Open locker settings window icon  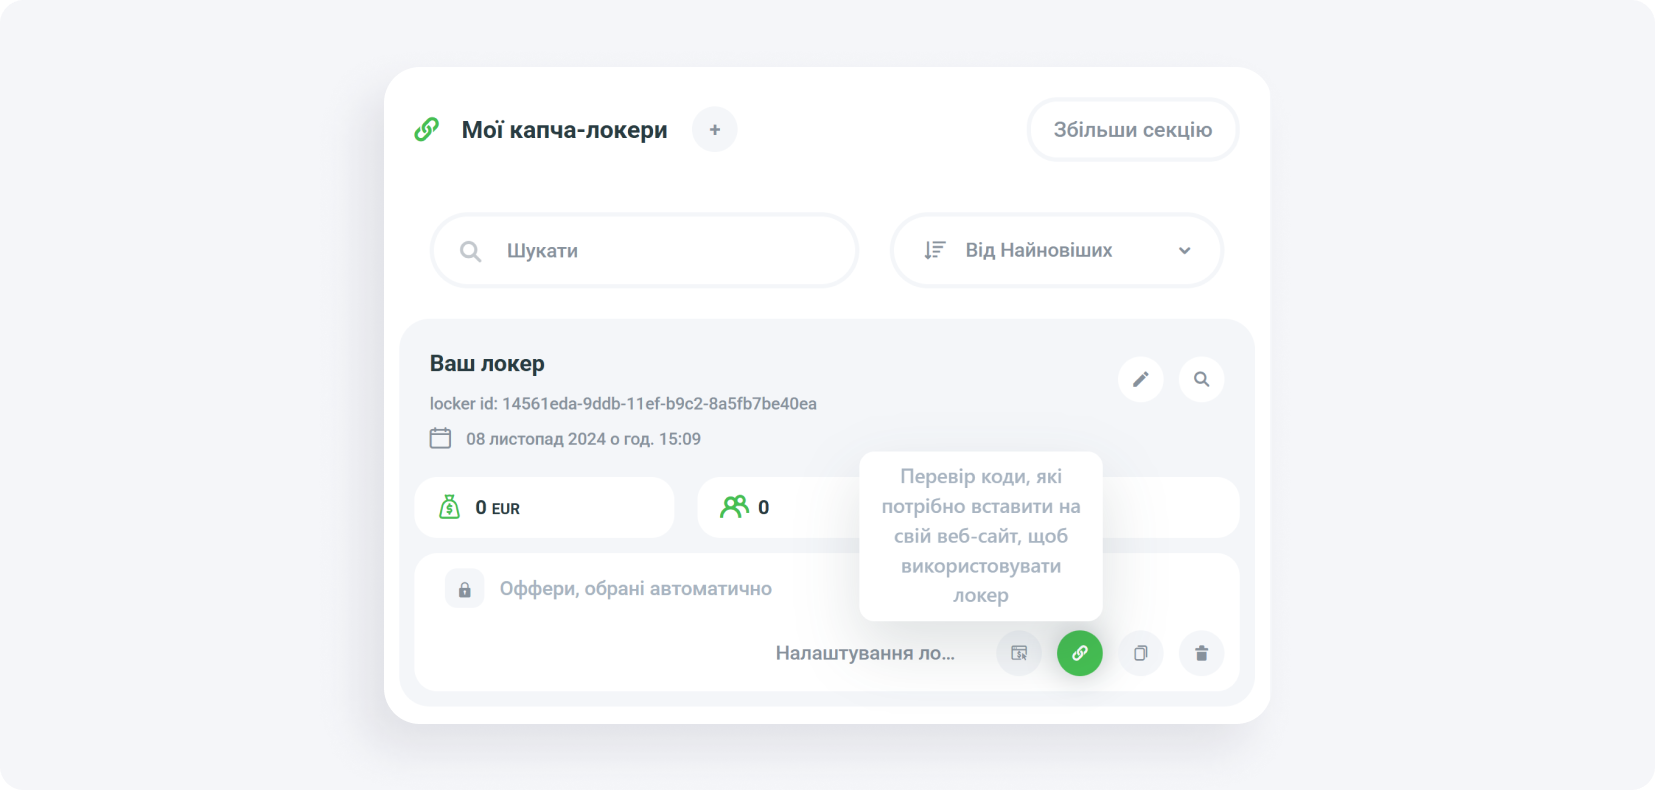[1019, 653]
